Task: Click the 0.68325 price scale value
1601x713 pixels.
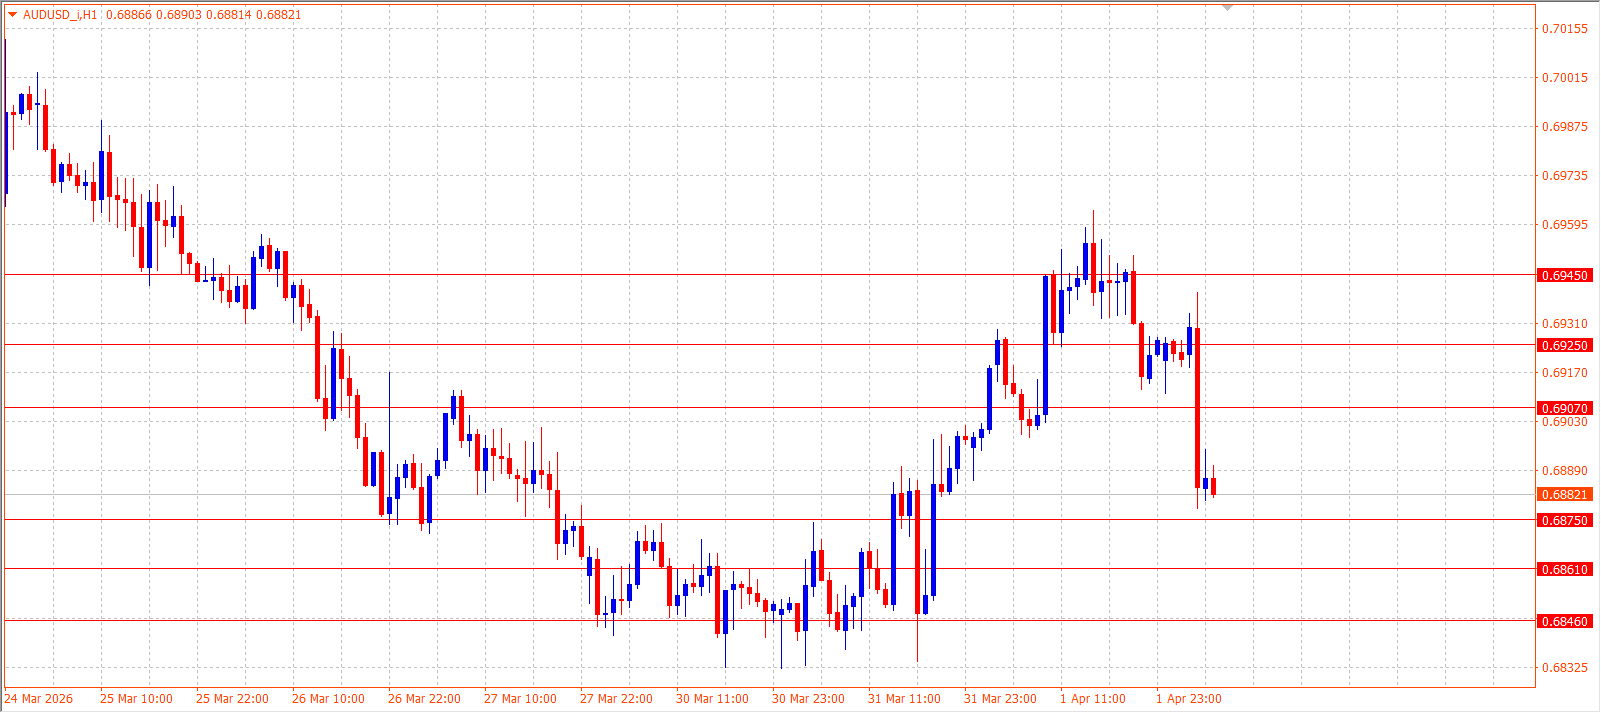Action: tap(1564, 667)
